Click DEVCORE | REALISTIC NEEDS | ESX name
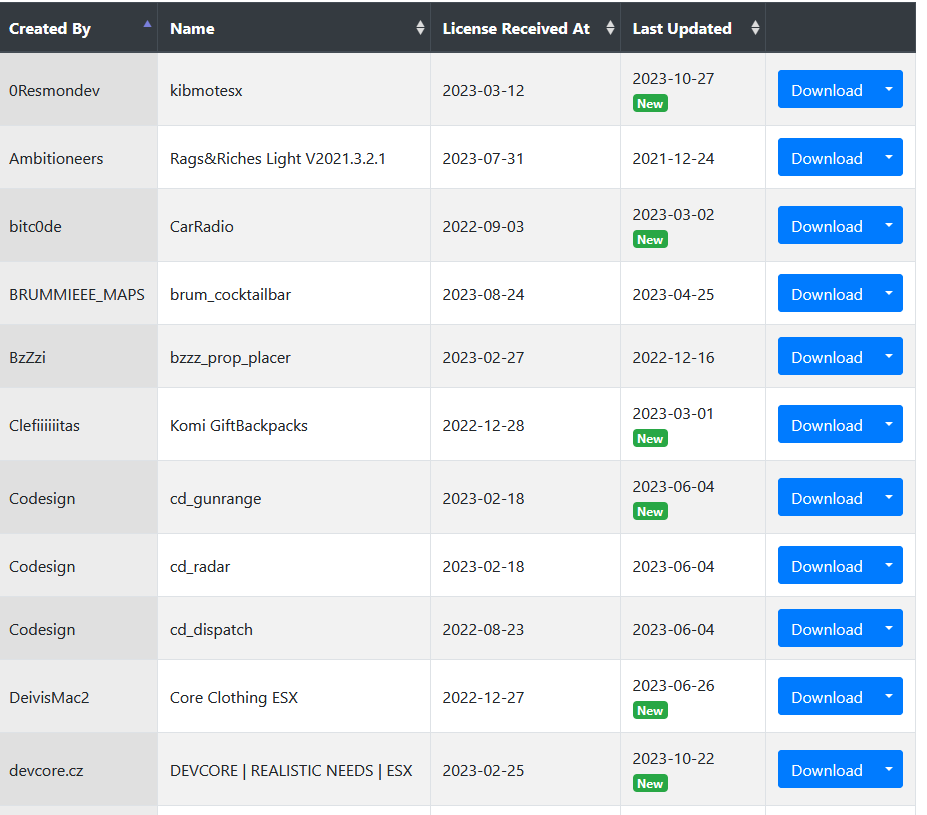This screenshot has height=815, width=927. [x=291, y=770]
